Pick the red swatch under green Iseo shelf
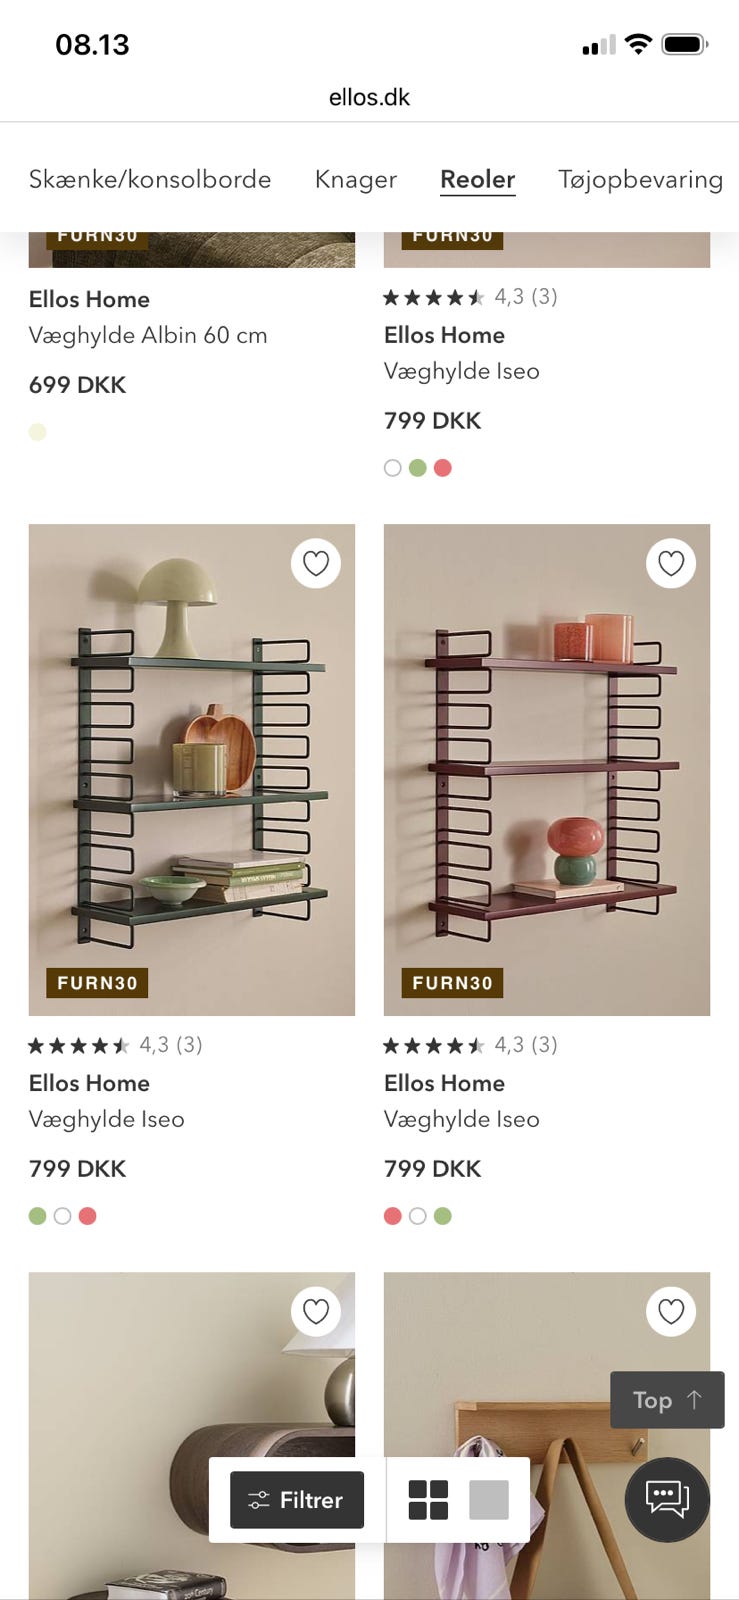The height and width of the screenshot is (1600, 739). (x=88, y=1216)
